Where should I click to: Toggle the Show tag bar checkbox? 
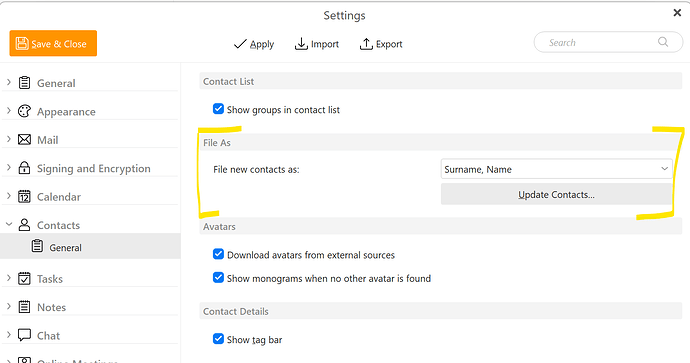point(218,339)
